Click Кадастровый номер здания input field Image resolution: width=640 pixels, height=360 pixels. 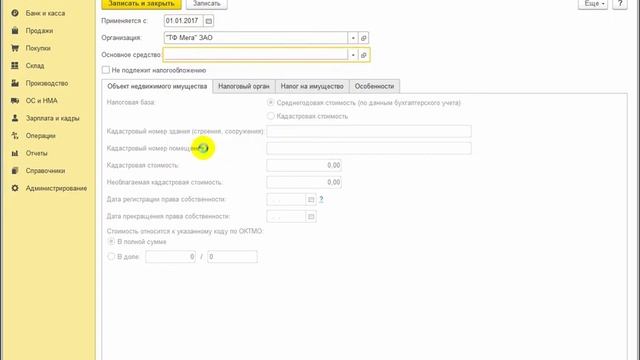click(369, 131)
